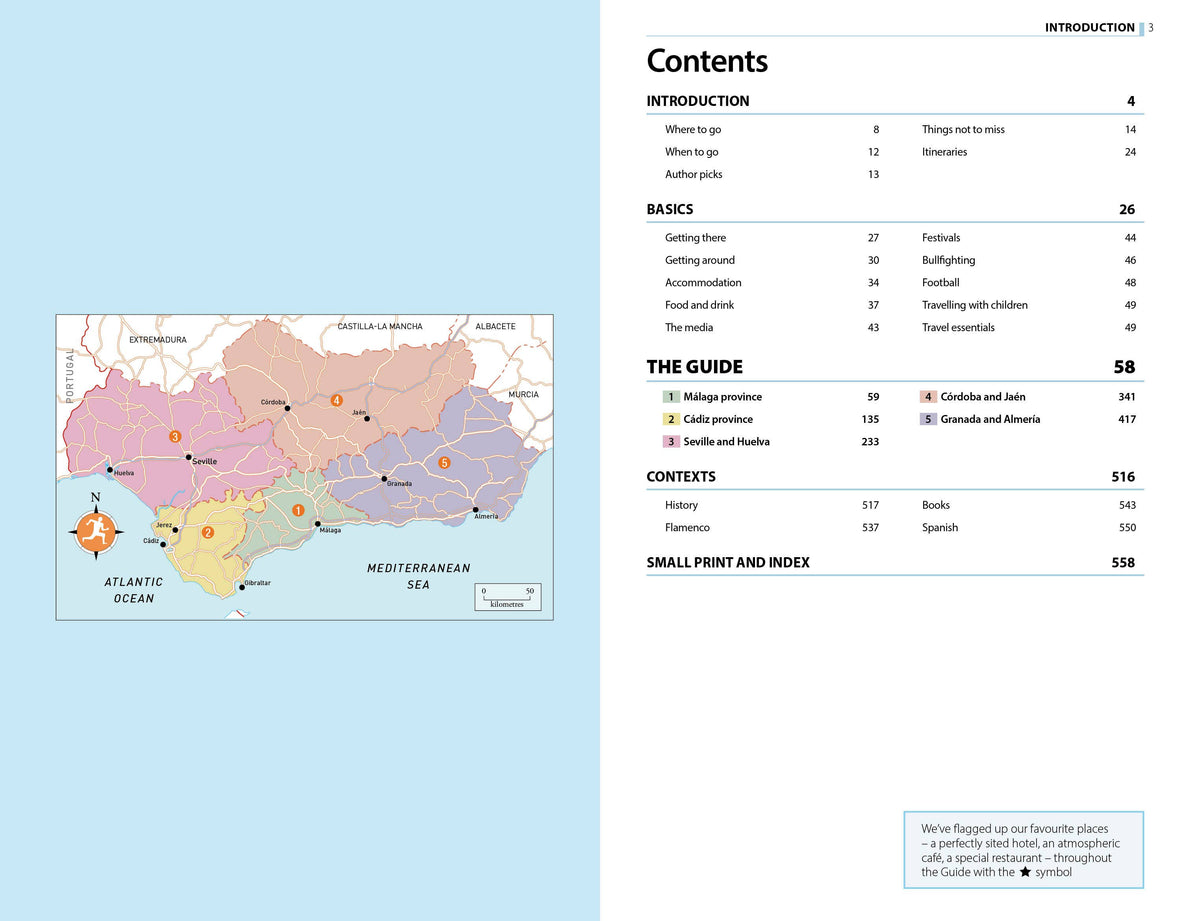Image resolution: width=1200 pixels, height=921 pixels.
Task: Click purple swatch numbered 5 beside Granada and Almería
Action: click(x=928, y=419)
